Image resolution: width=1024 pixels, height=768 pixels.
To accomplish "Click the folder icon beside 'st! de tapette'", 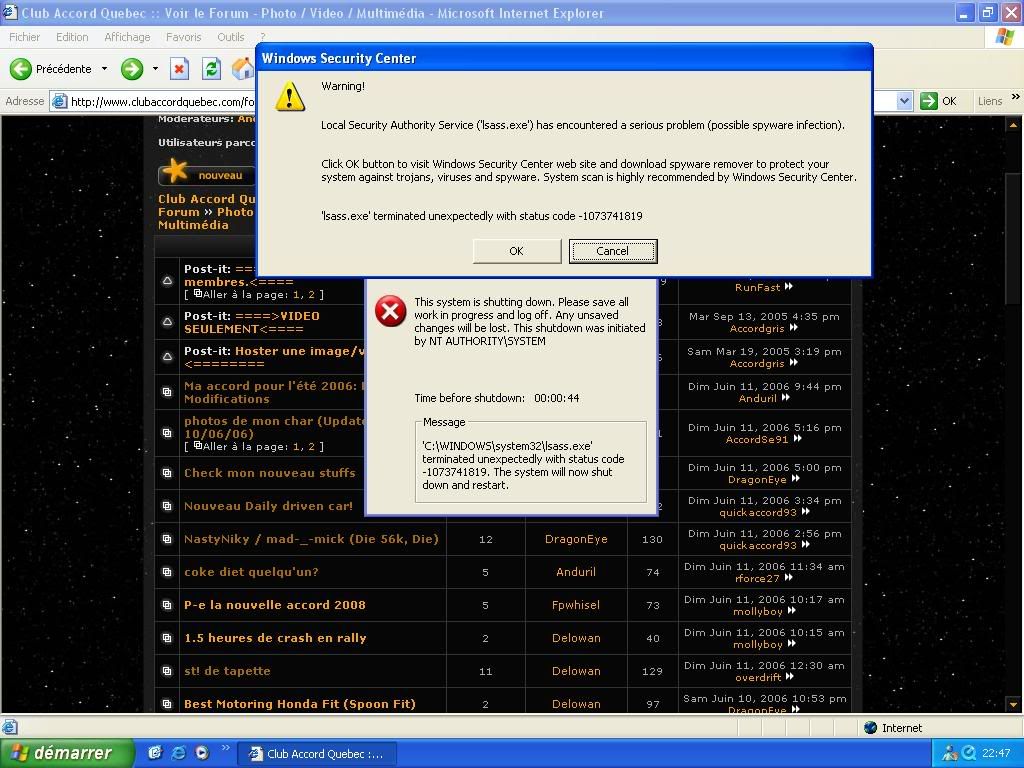I will 167,671.
